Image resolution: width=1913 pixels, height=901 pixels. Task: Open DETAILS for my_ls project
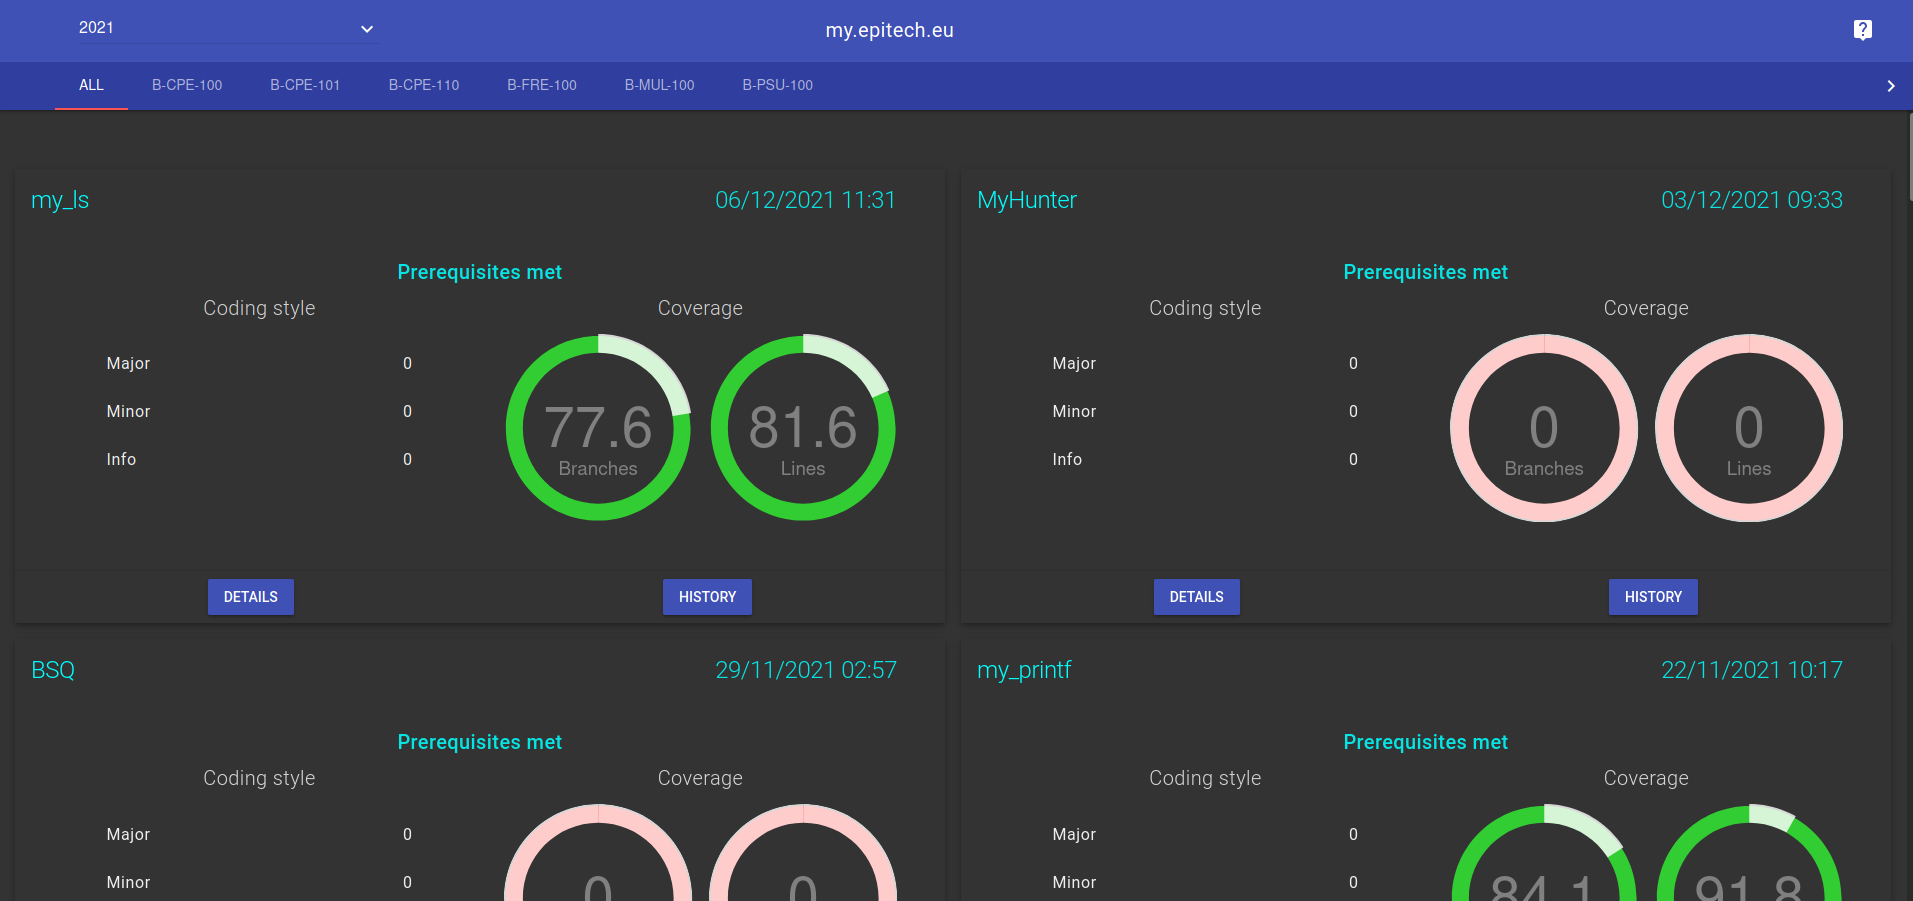[250, 597]
